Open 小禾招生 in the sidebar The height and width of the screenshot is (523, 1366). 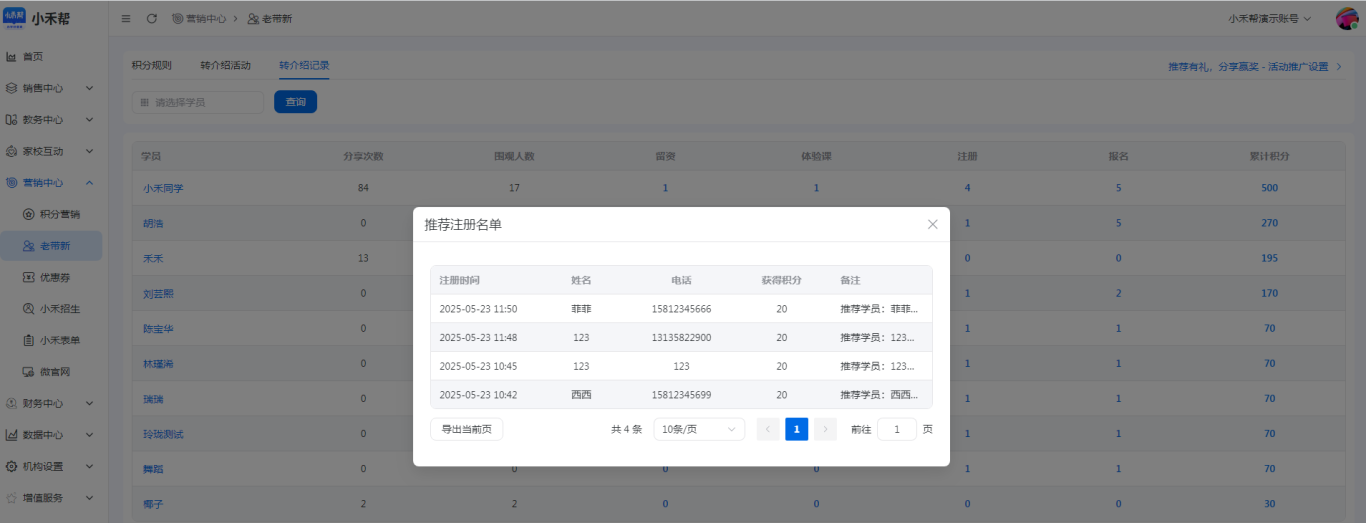pos(59,309)
